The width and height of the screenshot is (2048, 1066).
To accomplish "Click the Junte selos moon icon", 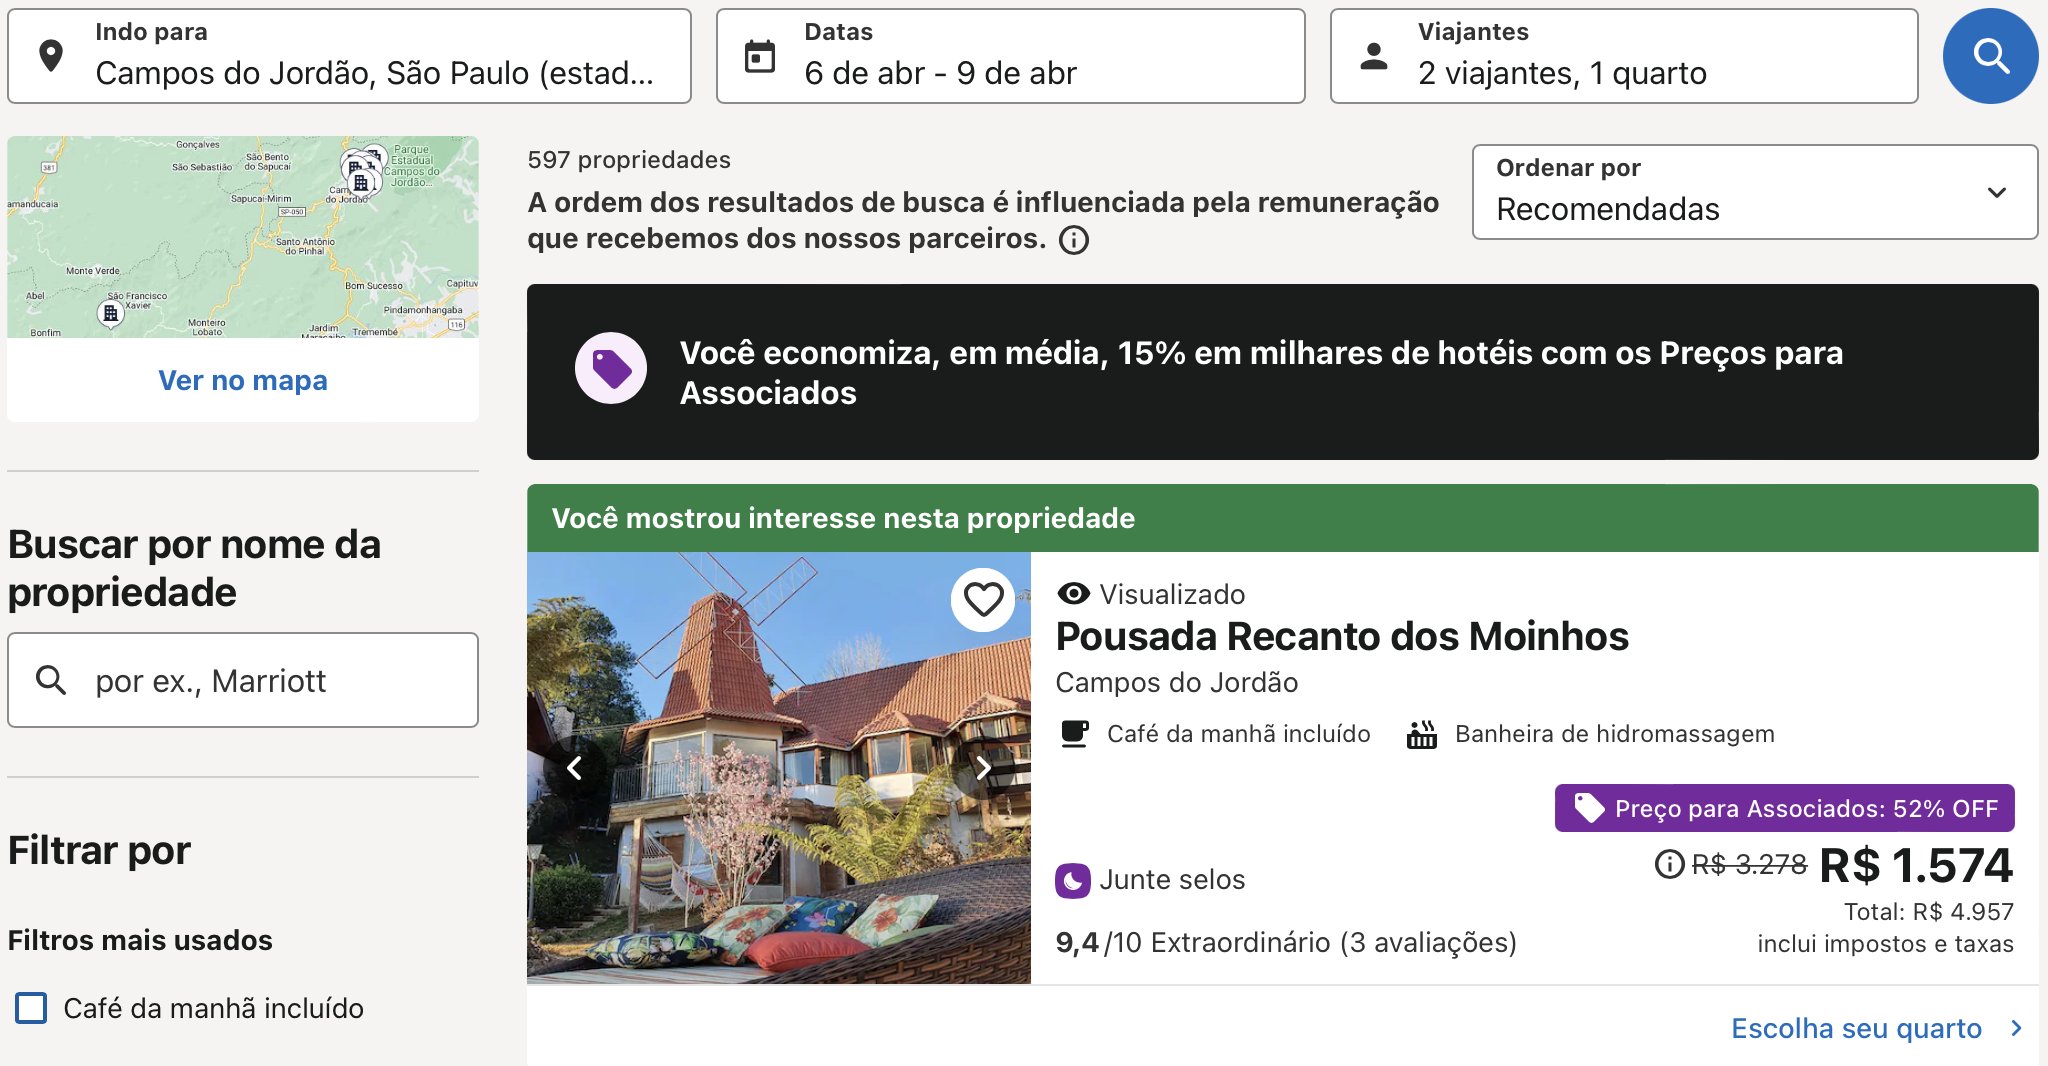I will pyautogui.click(x=1073, y=880).
